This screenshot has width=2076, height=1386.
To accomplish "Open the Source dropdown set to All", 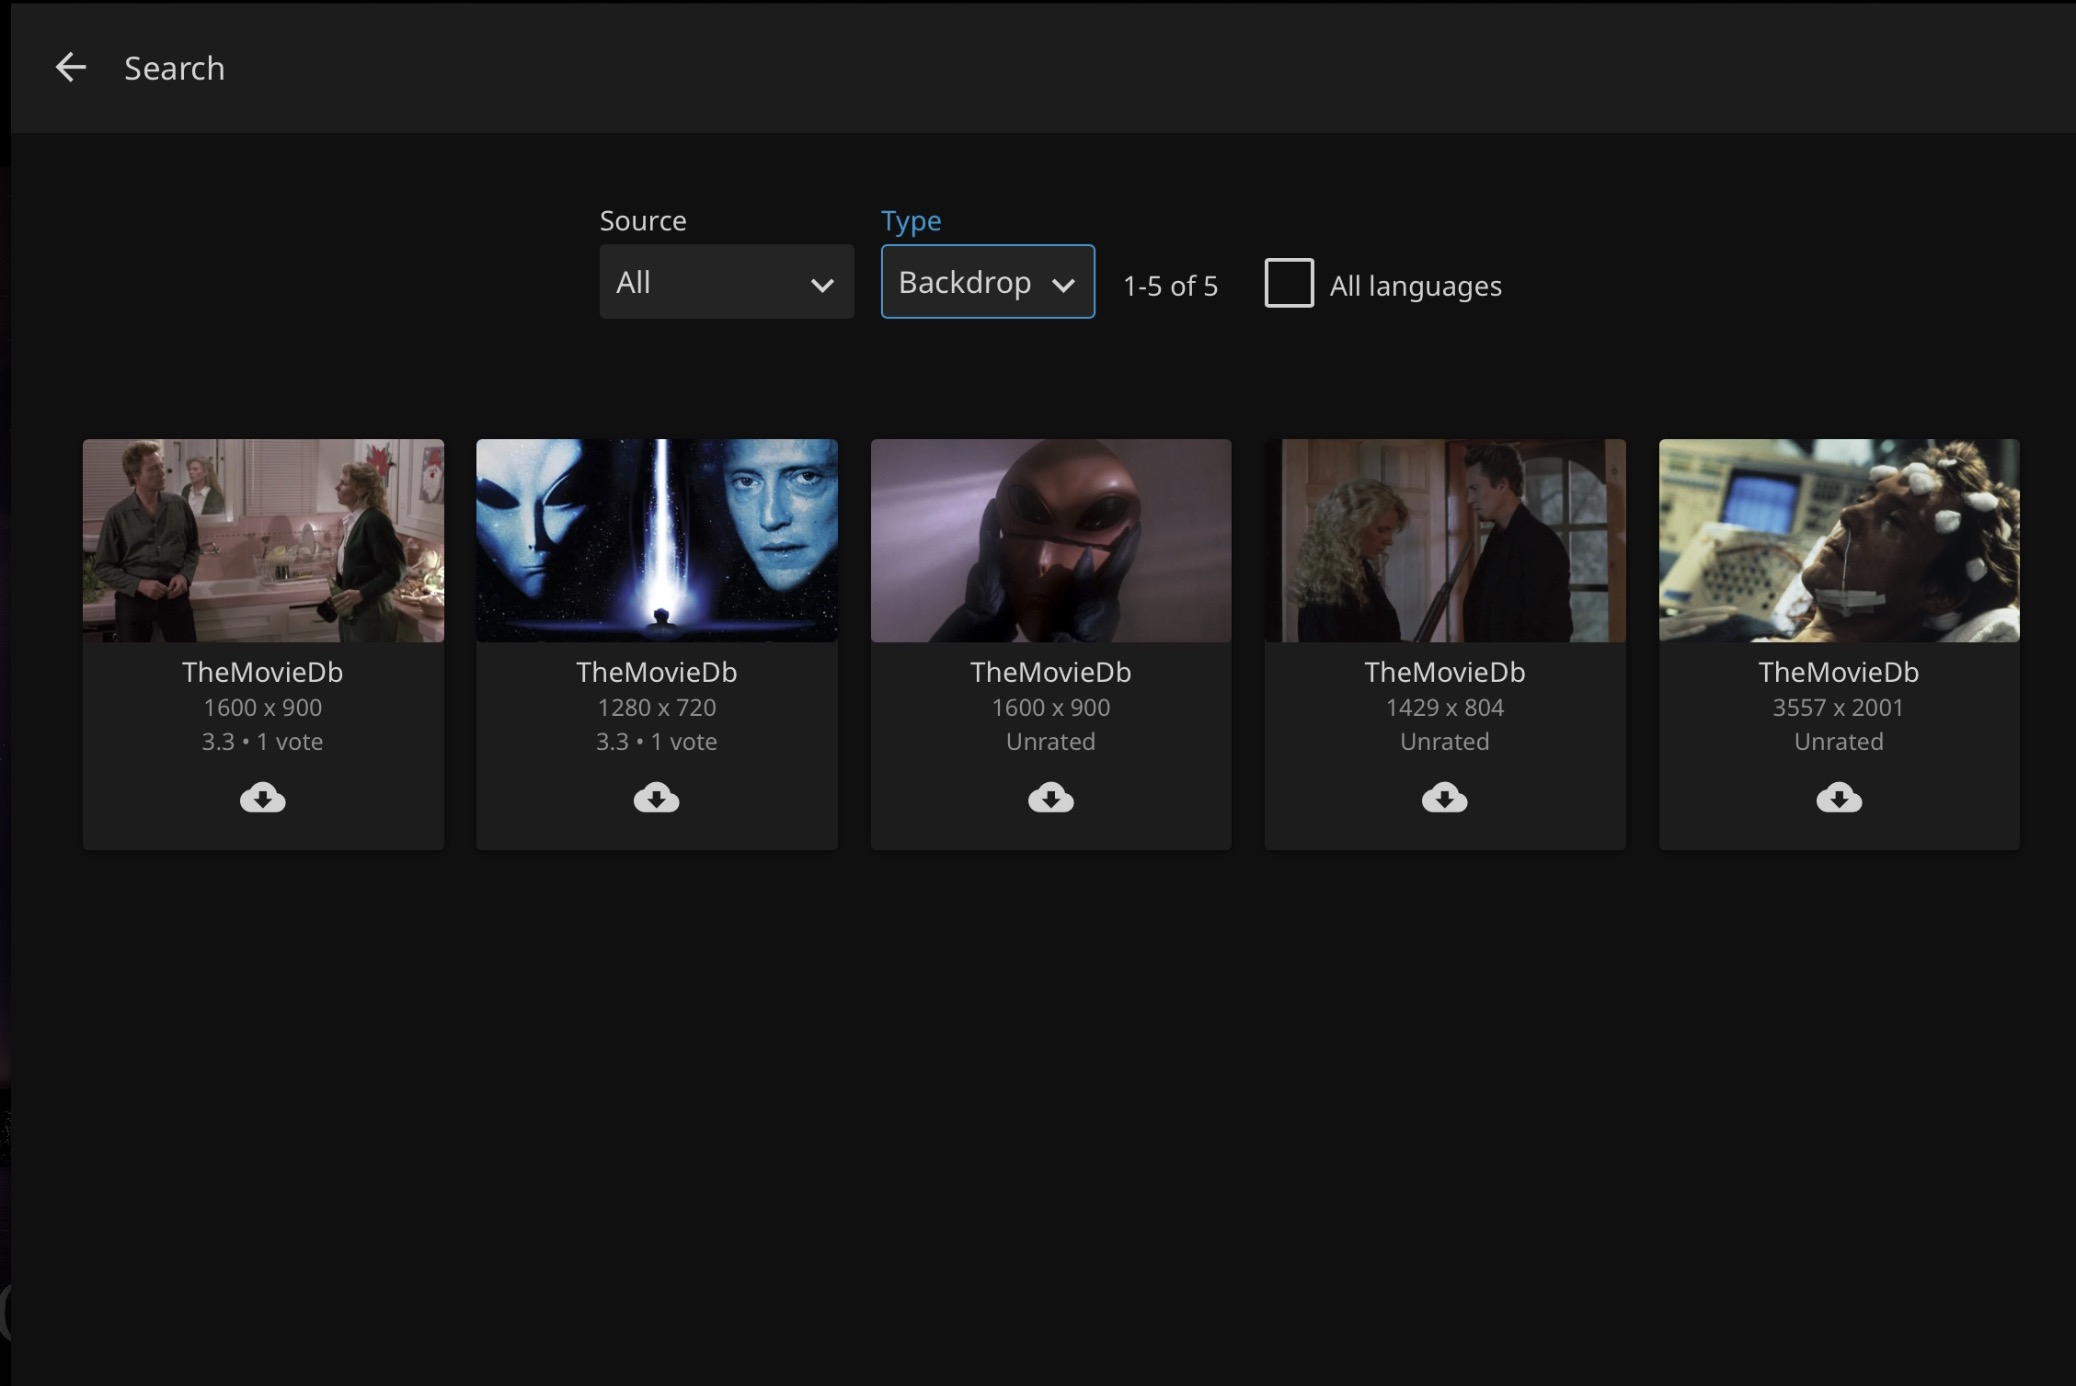I will pos(725,282).
